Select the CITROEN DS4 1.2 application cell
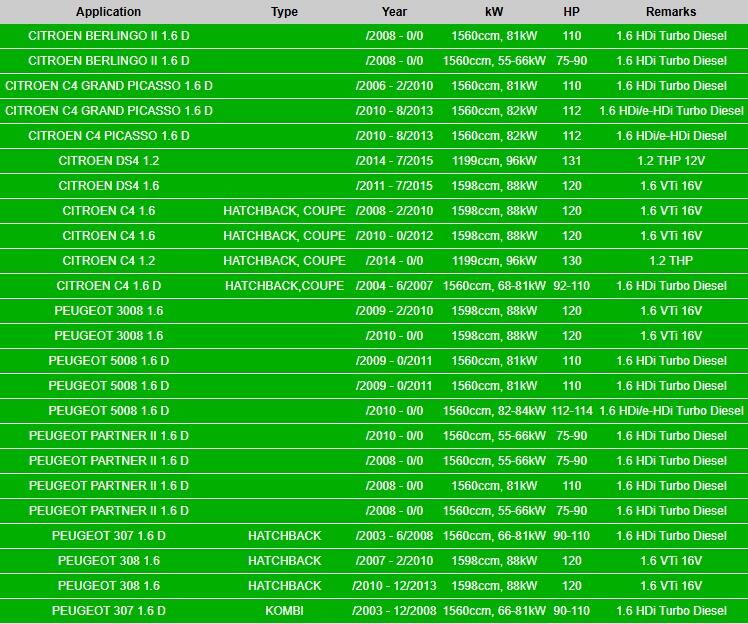Viewport: 748px width, 624px height. 108,161
